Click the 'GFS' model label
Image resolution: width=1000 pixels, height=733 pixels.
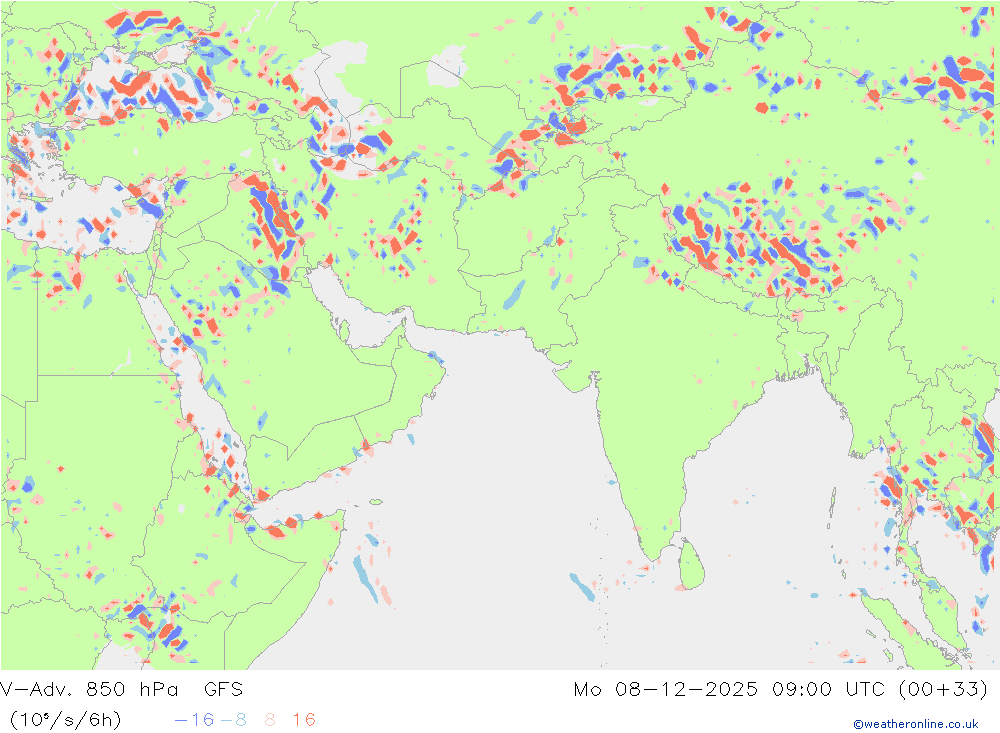point(223,689)
